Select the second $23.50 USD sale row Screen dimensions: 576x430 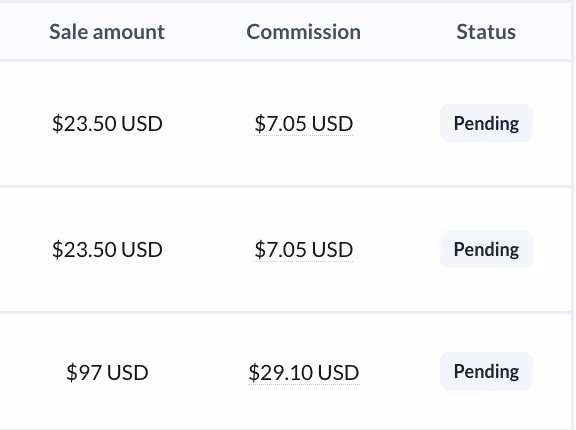pos(286,250)
